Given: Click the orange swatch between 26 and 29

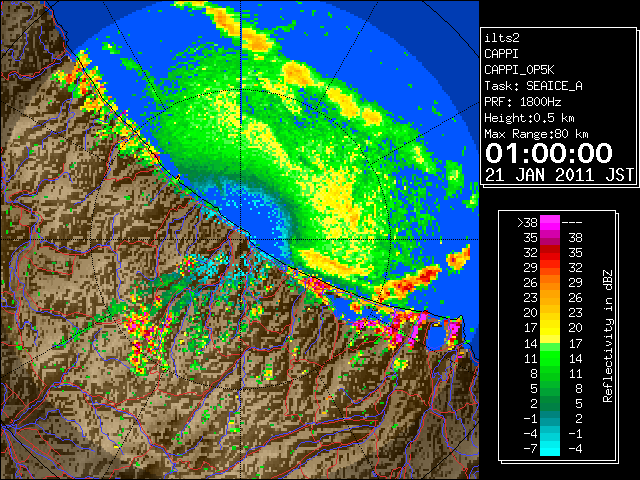Looking at the screenshot, I should (550, 283).
